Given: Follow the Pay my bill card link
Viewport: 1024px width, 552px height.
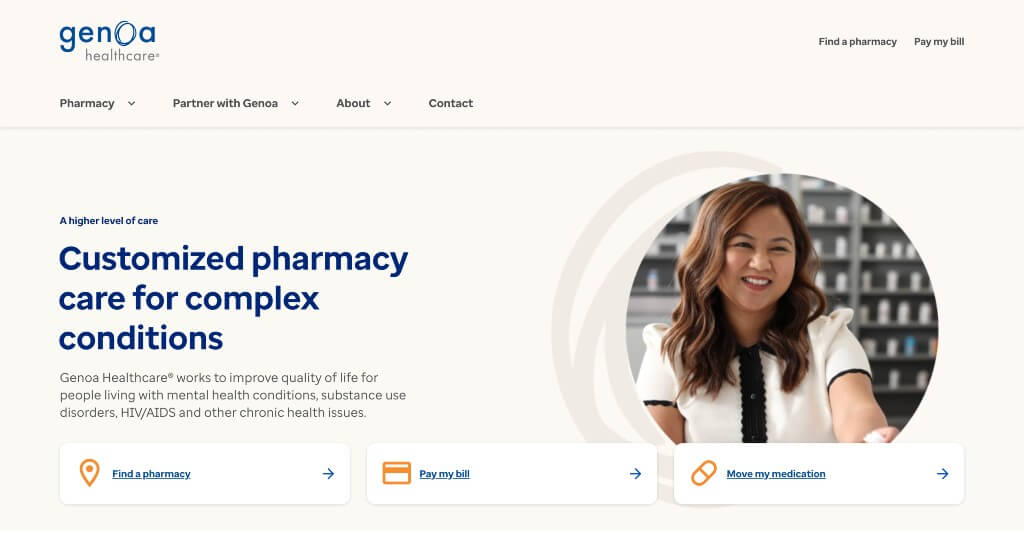Looking at the screenshot, I should click(444, 474).
